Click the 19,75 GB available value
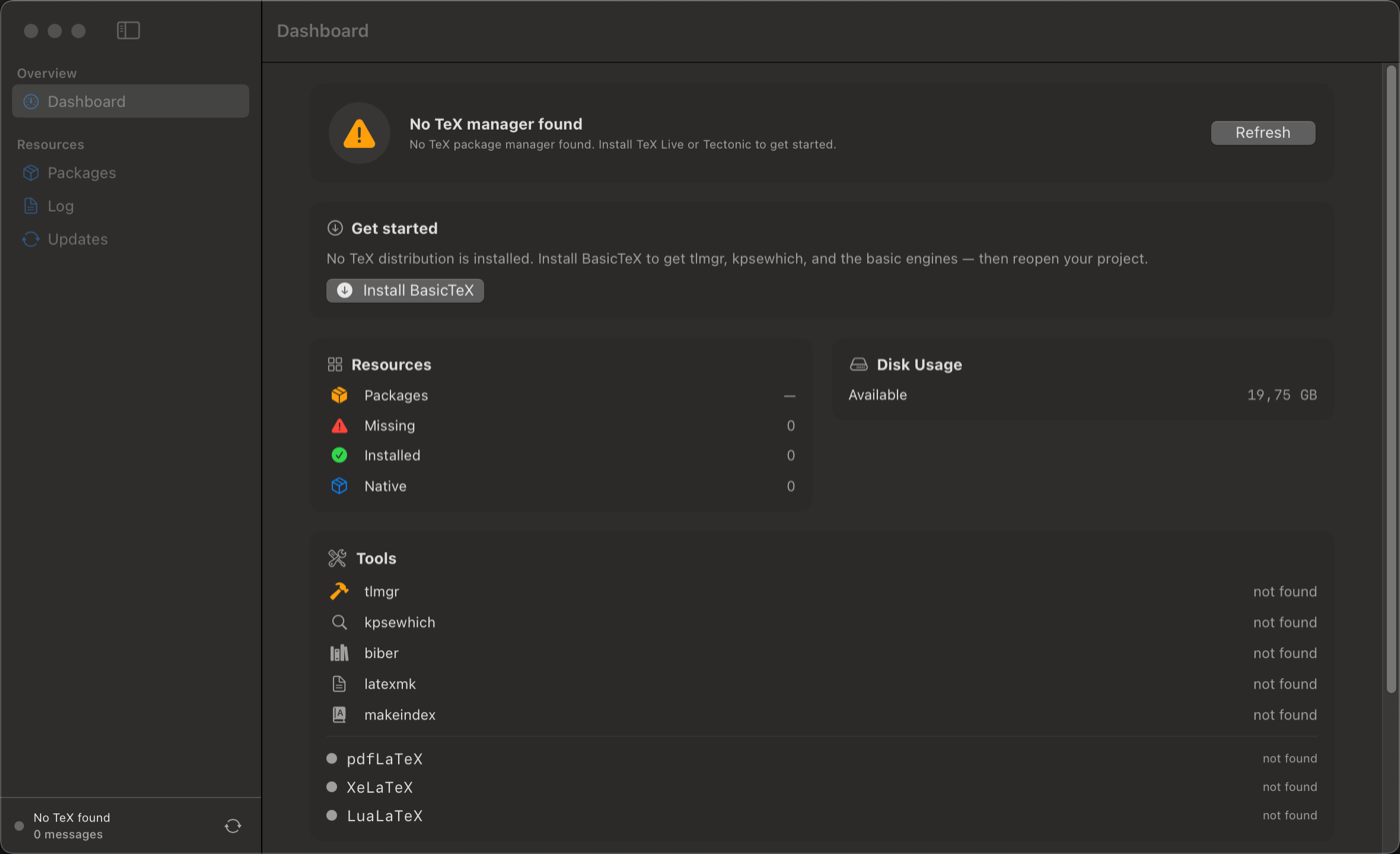1400x854 pixels. (1282, 395)
